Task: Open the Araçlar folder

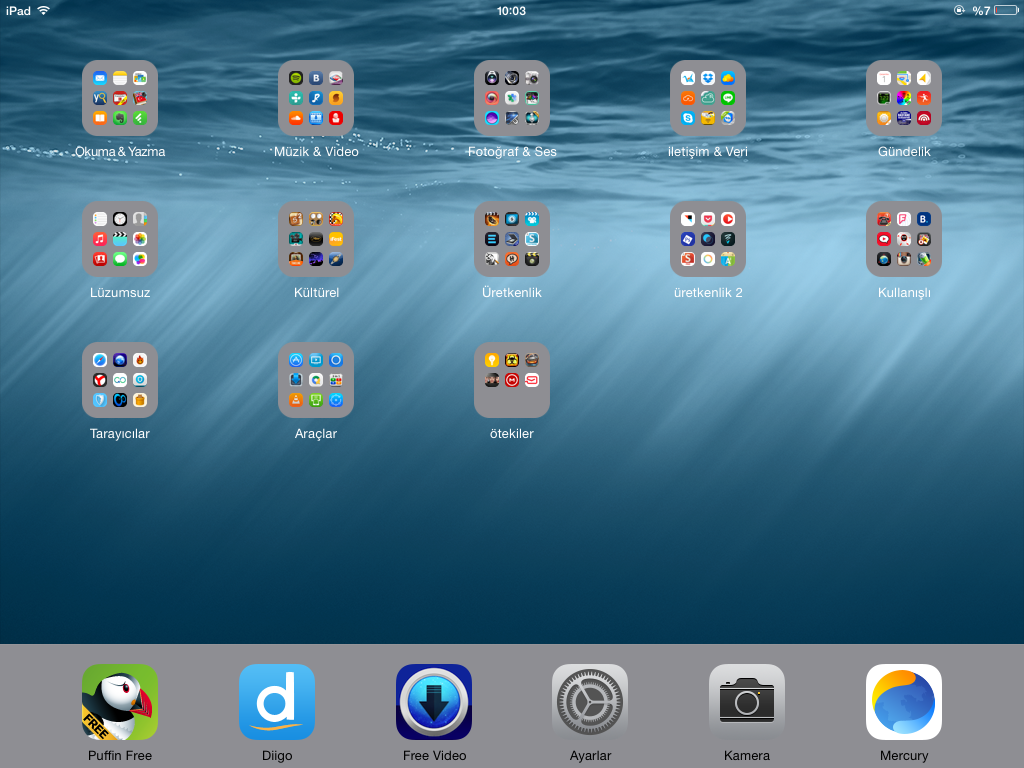Action: pos(316,380)
